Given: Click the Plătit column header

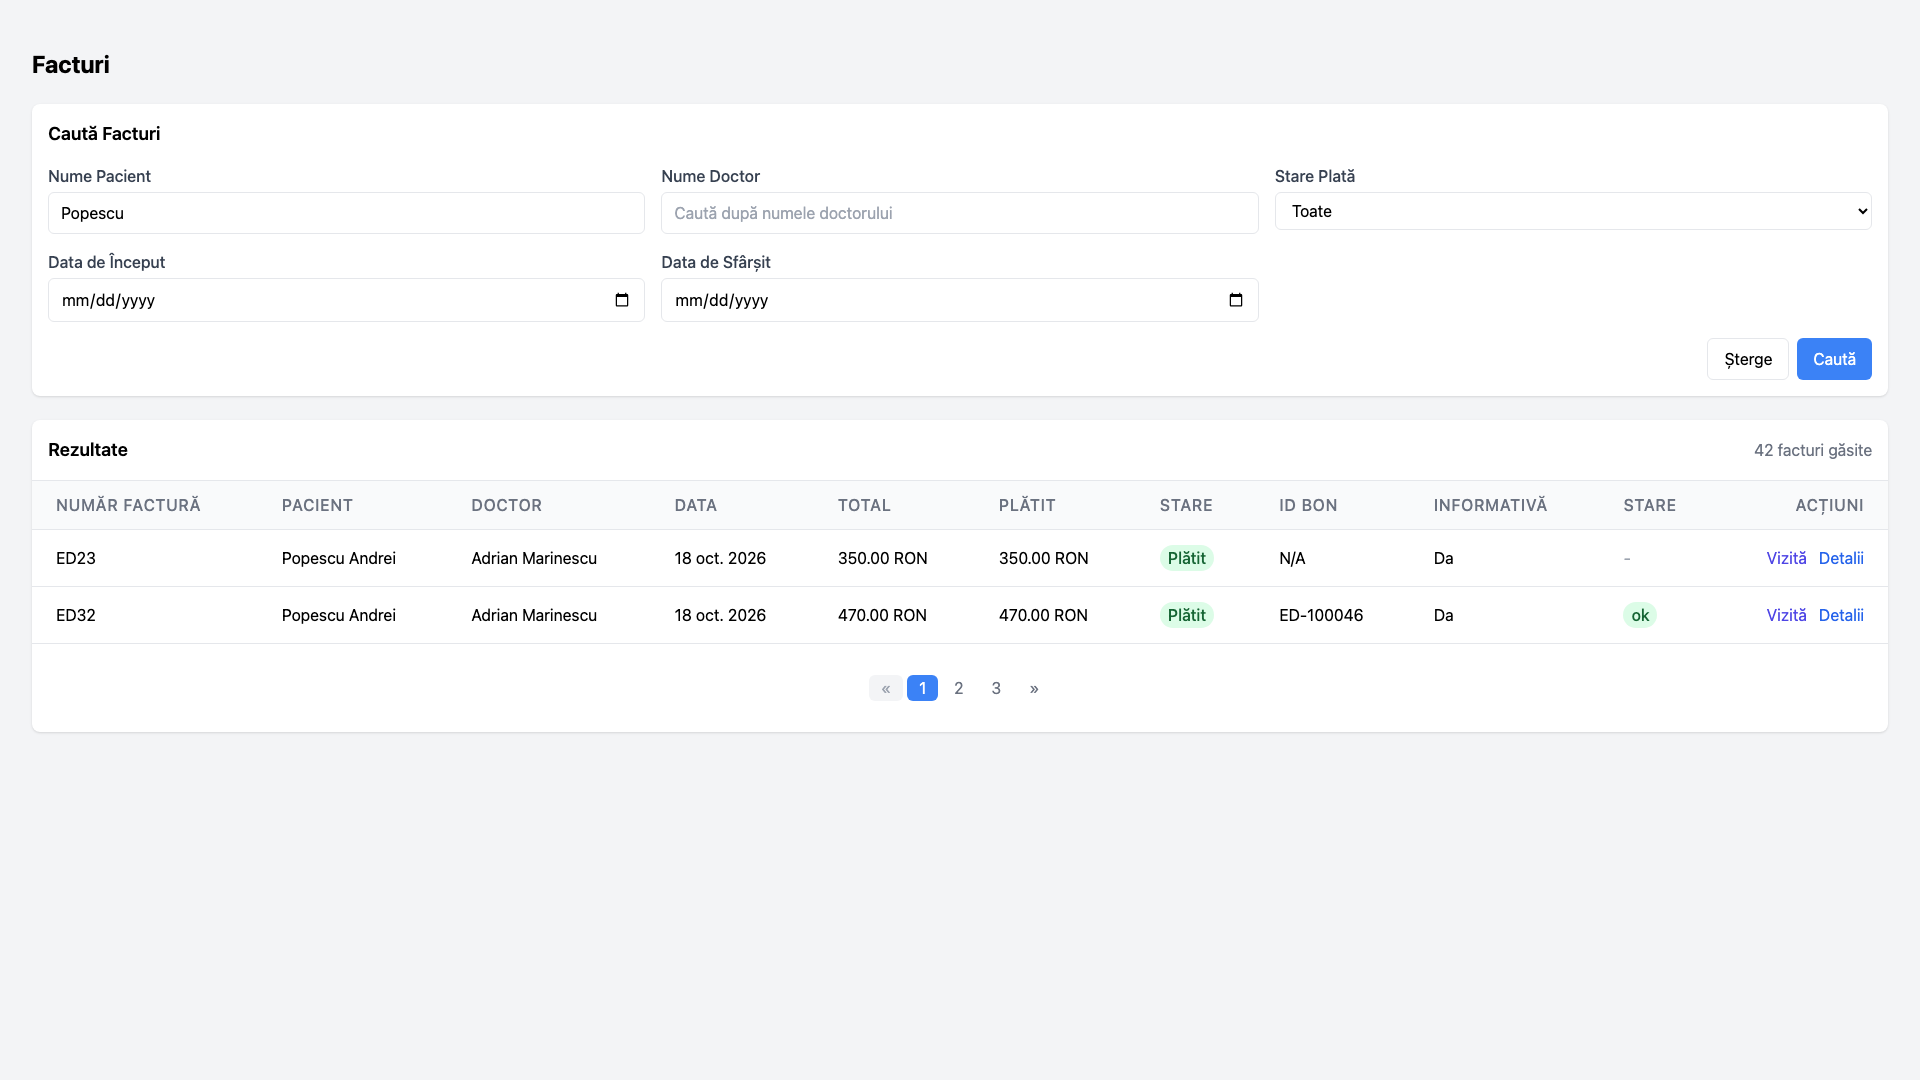Looking at the screenshot, I should 1027,505.
